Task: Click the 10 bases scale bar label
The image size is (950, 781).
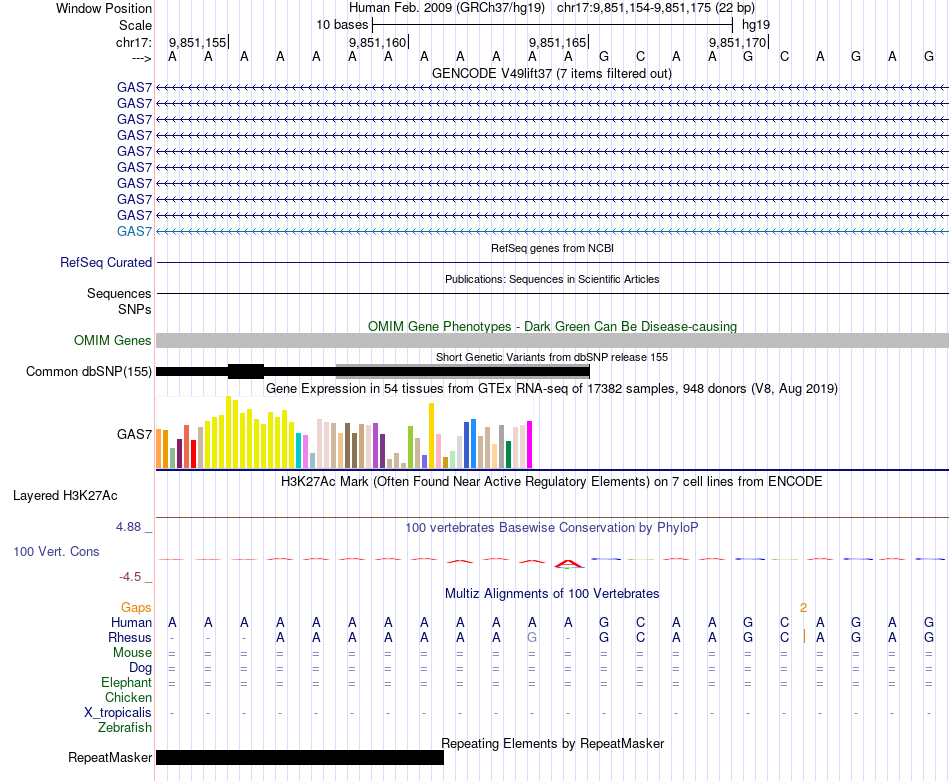Action: (x=342, y=25)
